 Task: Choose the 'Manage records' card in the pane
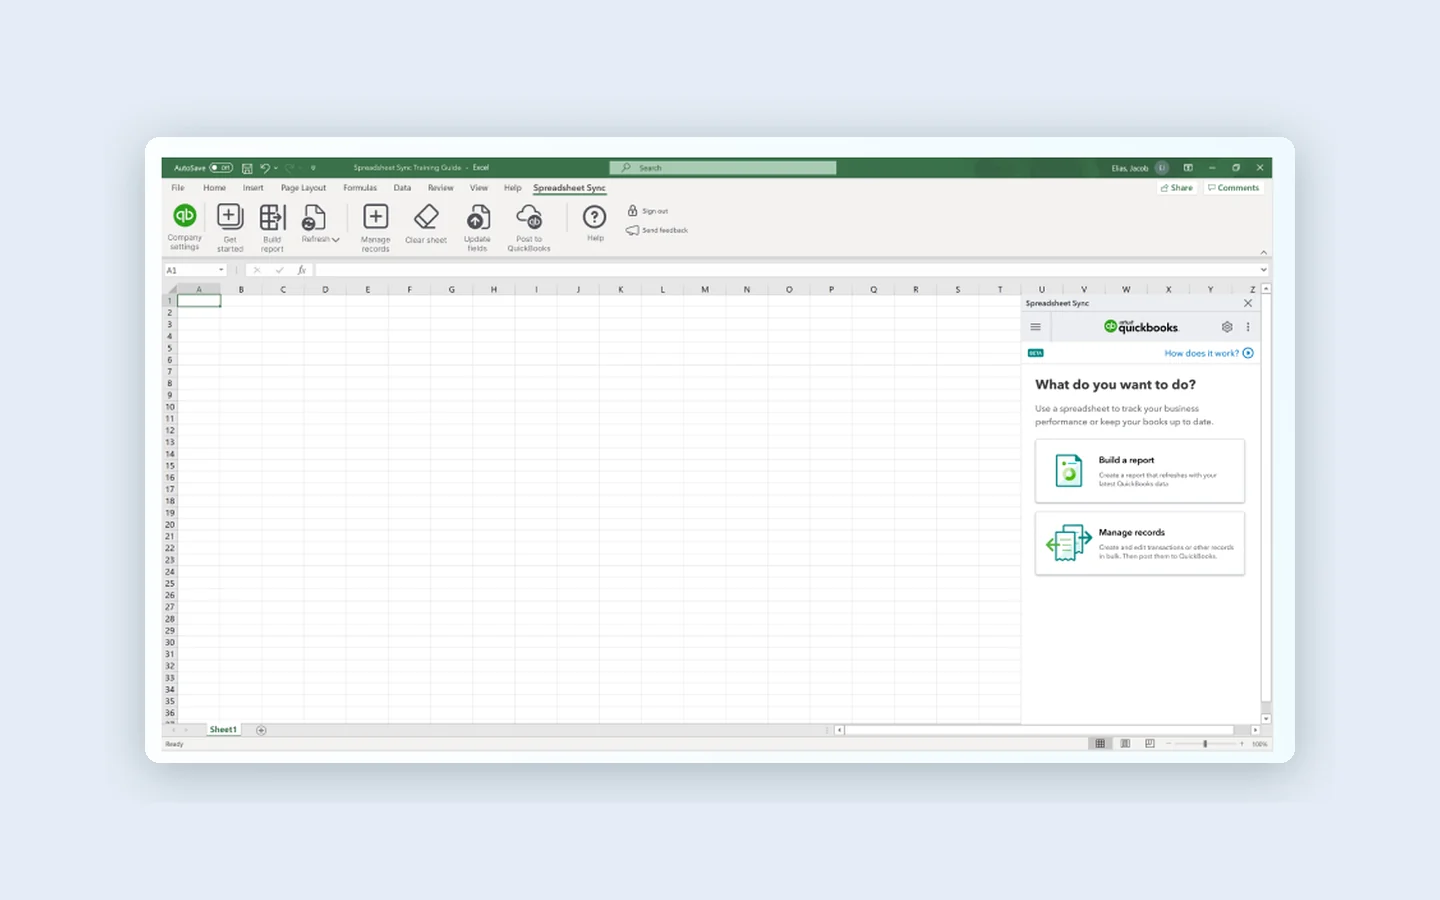tap(1140, 543)
